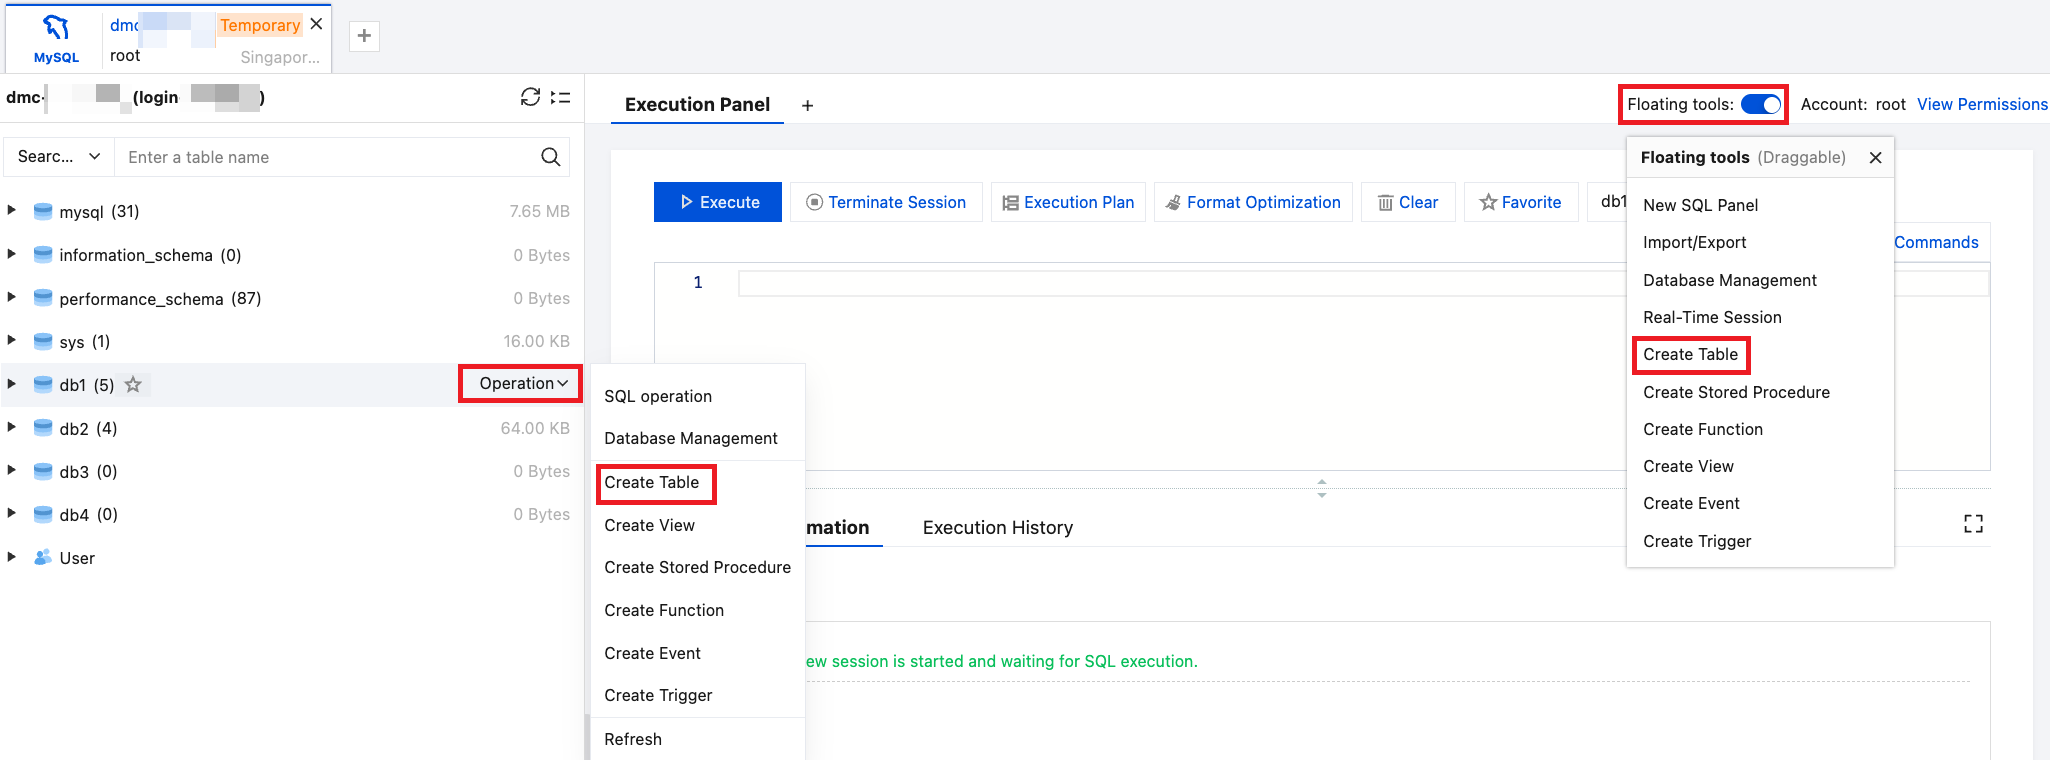The image size is (2050, 760).
Task: Open a new connection tab with plus
Action: [364, 37]
